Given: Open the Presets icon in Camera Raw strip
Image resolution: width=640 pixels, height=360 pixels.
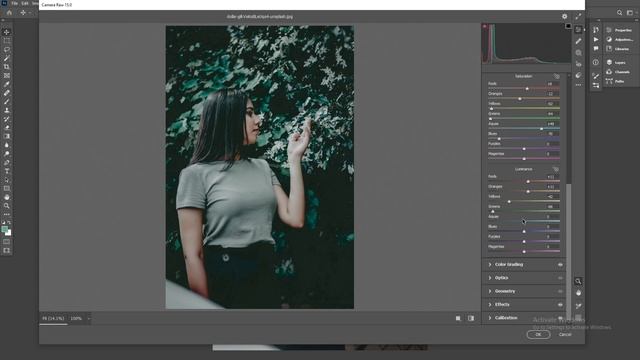Looking at the screenshot, I should 578,75.
